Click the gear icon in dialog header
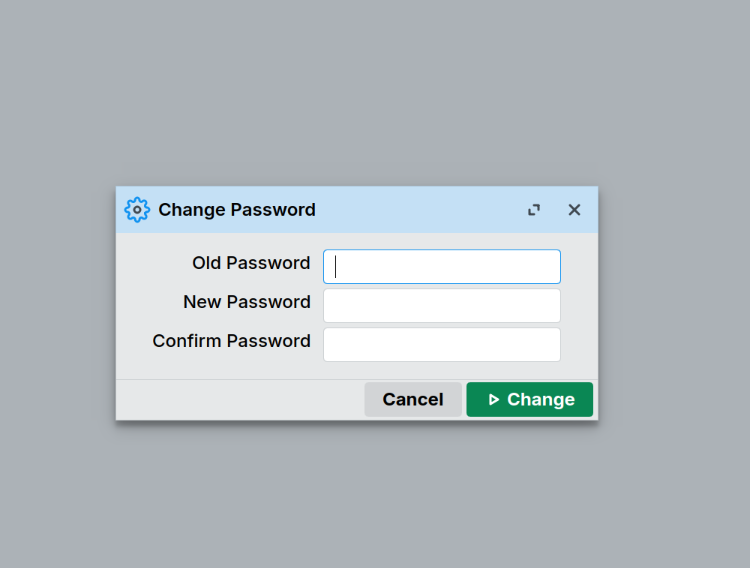This screenshot has width=750, height=568. [136, 210]
